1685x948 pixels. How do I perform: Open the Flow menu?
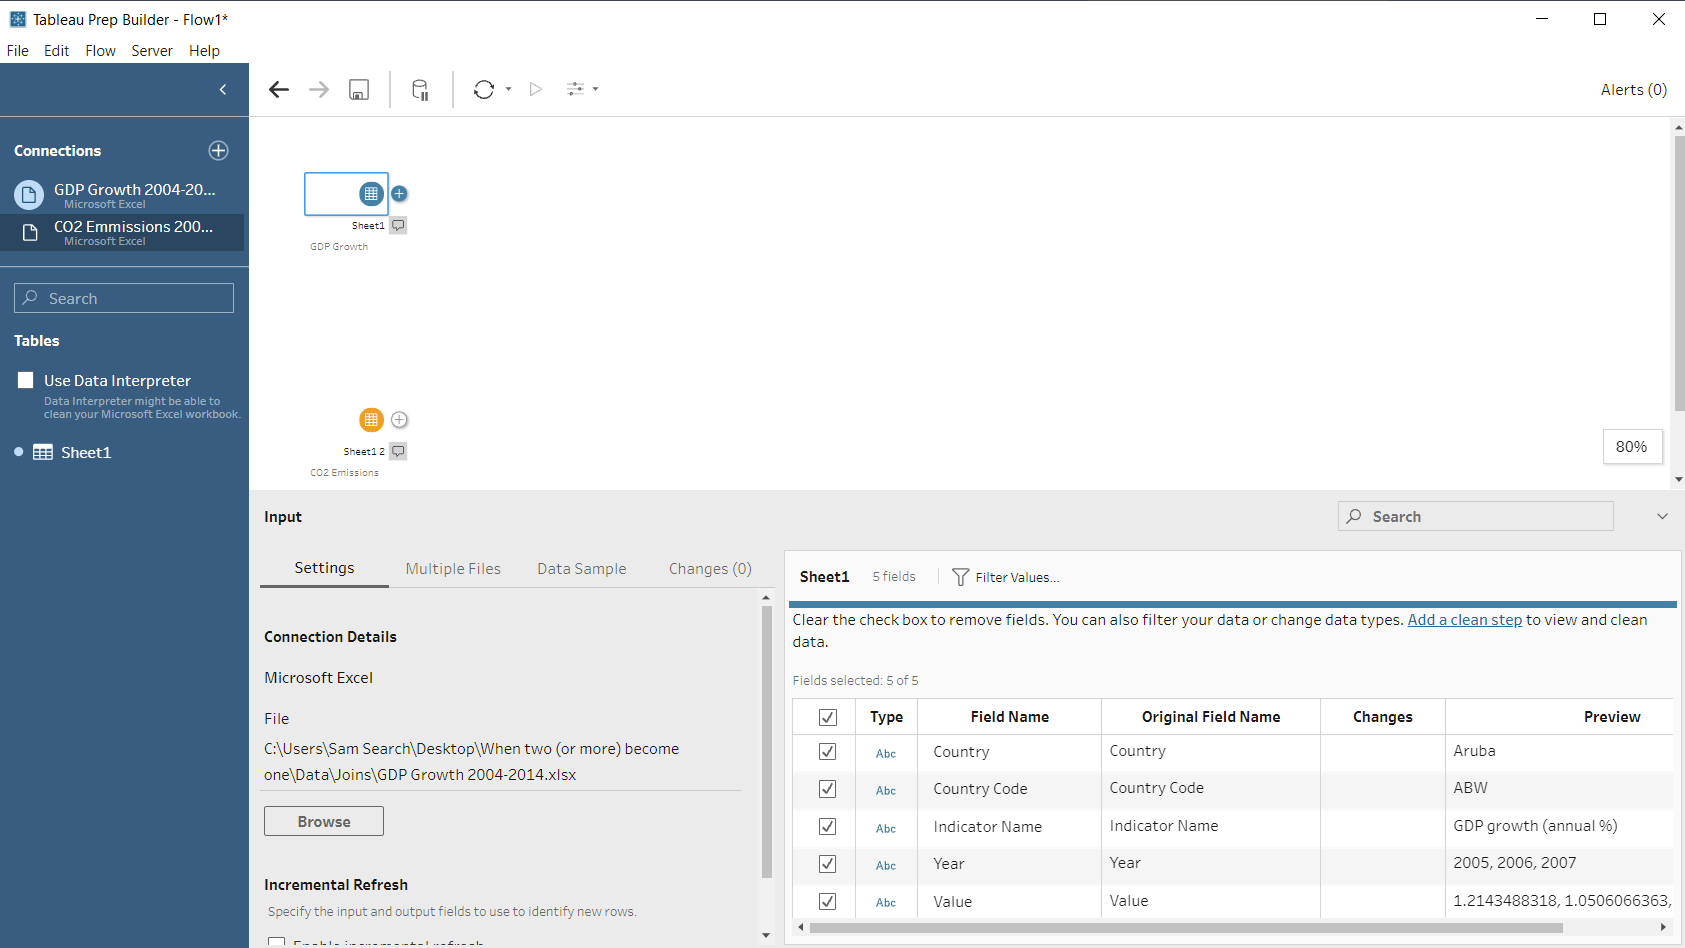[100, 50]
